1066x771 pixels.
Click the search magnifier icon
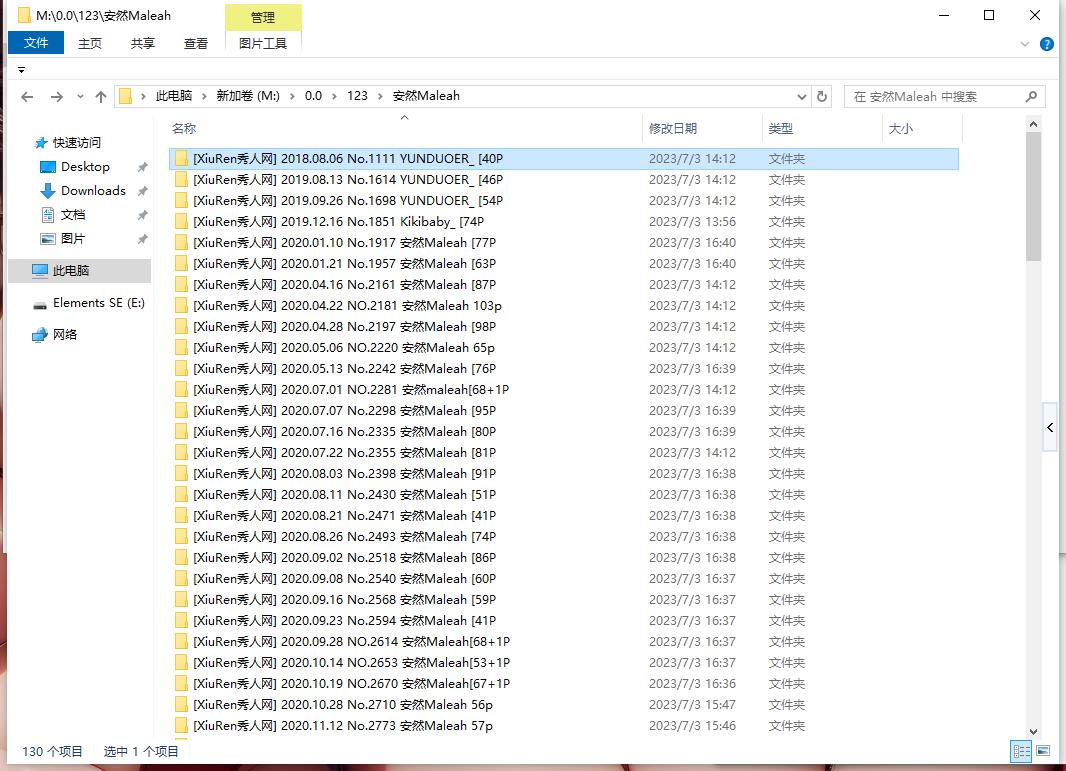click(1031, 97)
